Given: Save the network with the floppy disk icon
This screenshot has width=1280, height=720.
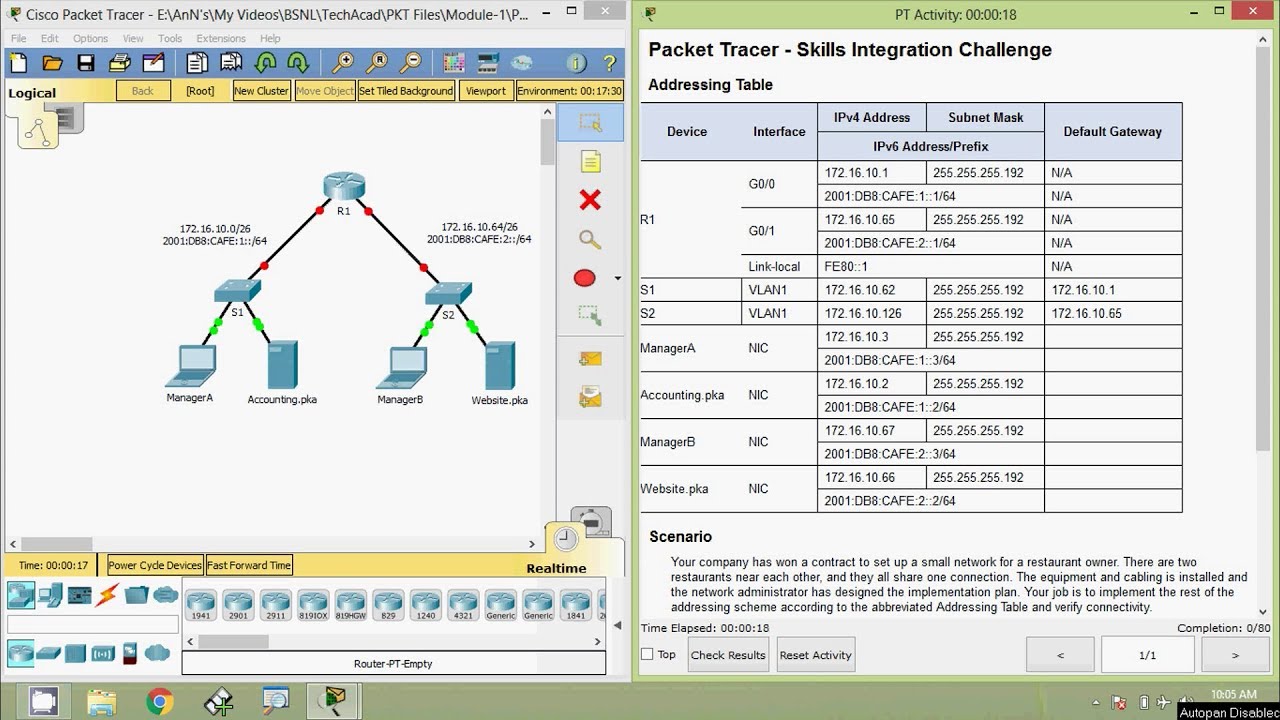Looking at the screenshot, I should 86,63.
